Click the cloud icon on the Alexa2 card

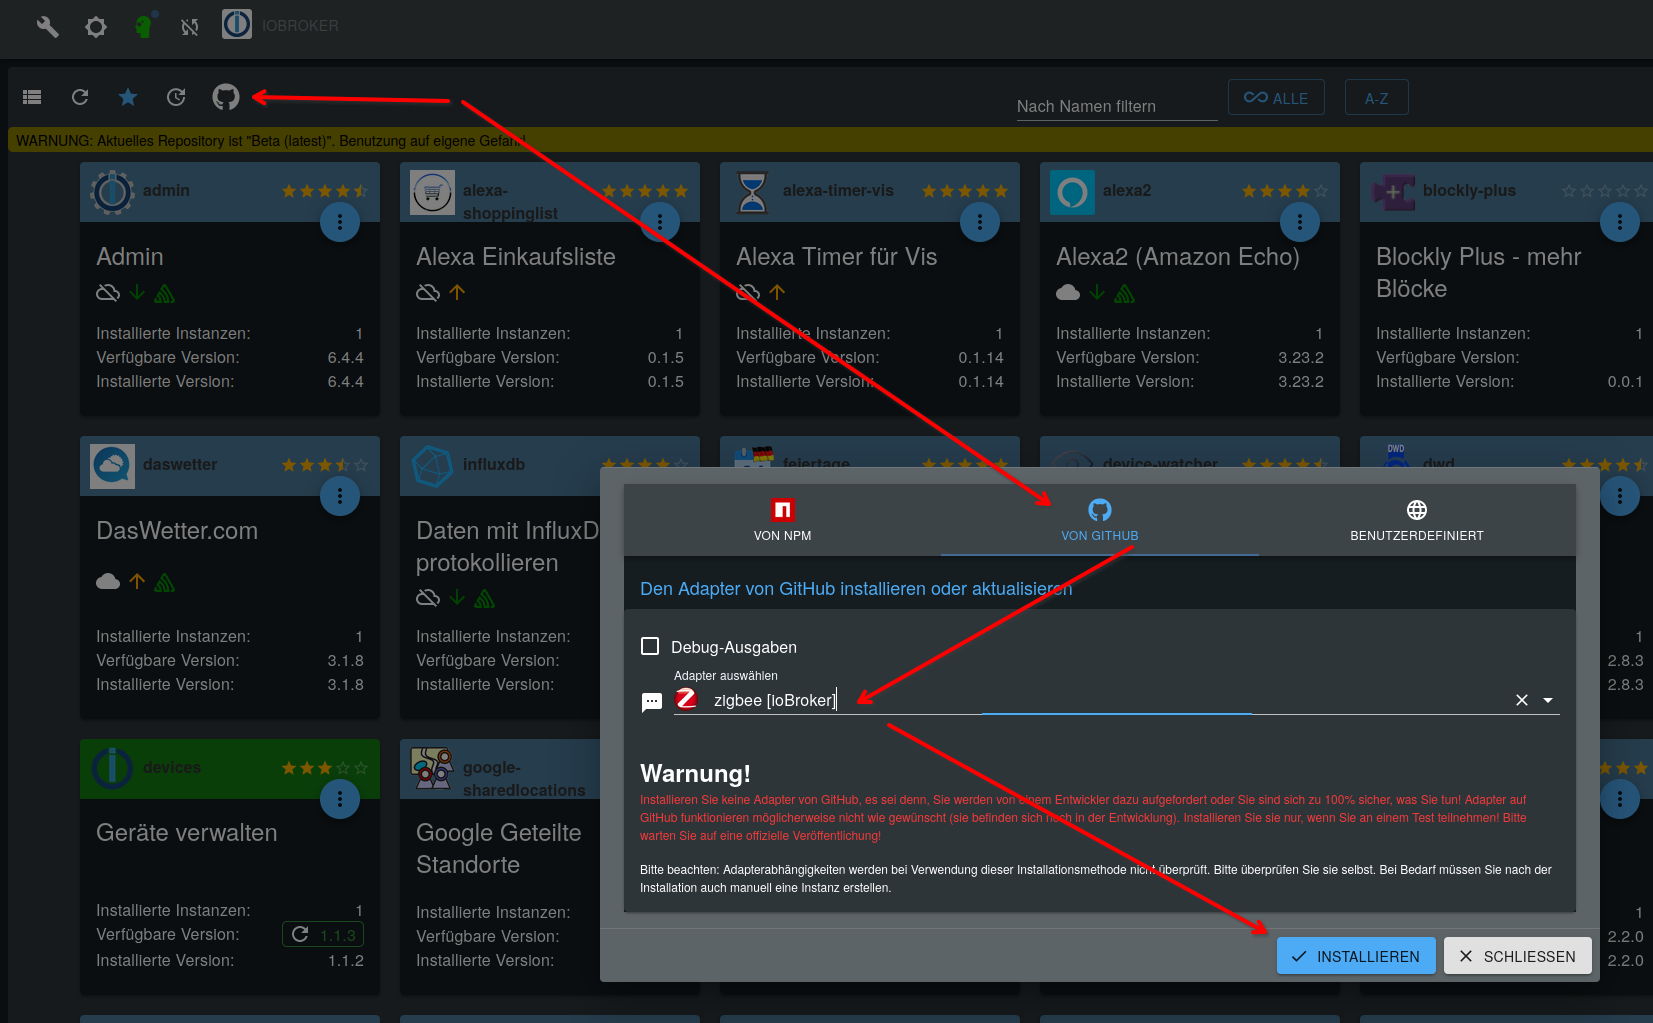[1068, 293]
